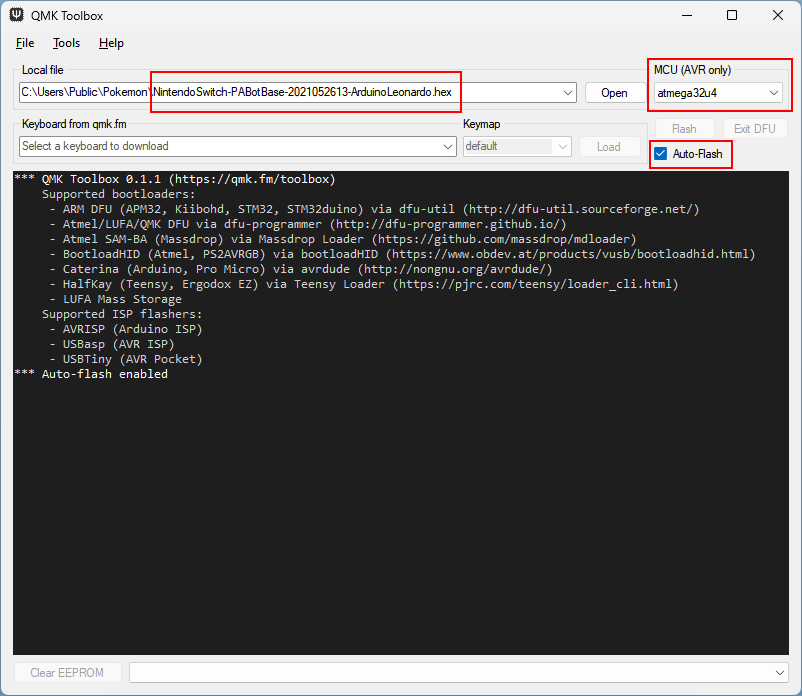Minimize the QMK Toolbox window
This screenshot has height=696, width=802.
click(x=685, y=16)
